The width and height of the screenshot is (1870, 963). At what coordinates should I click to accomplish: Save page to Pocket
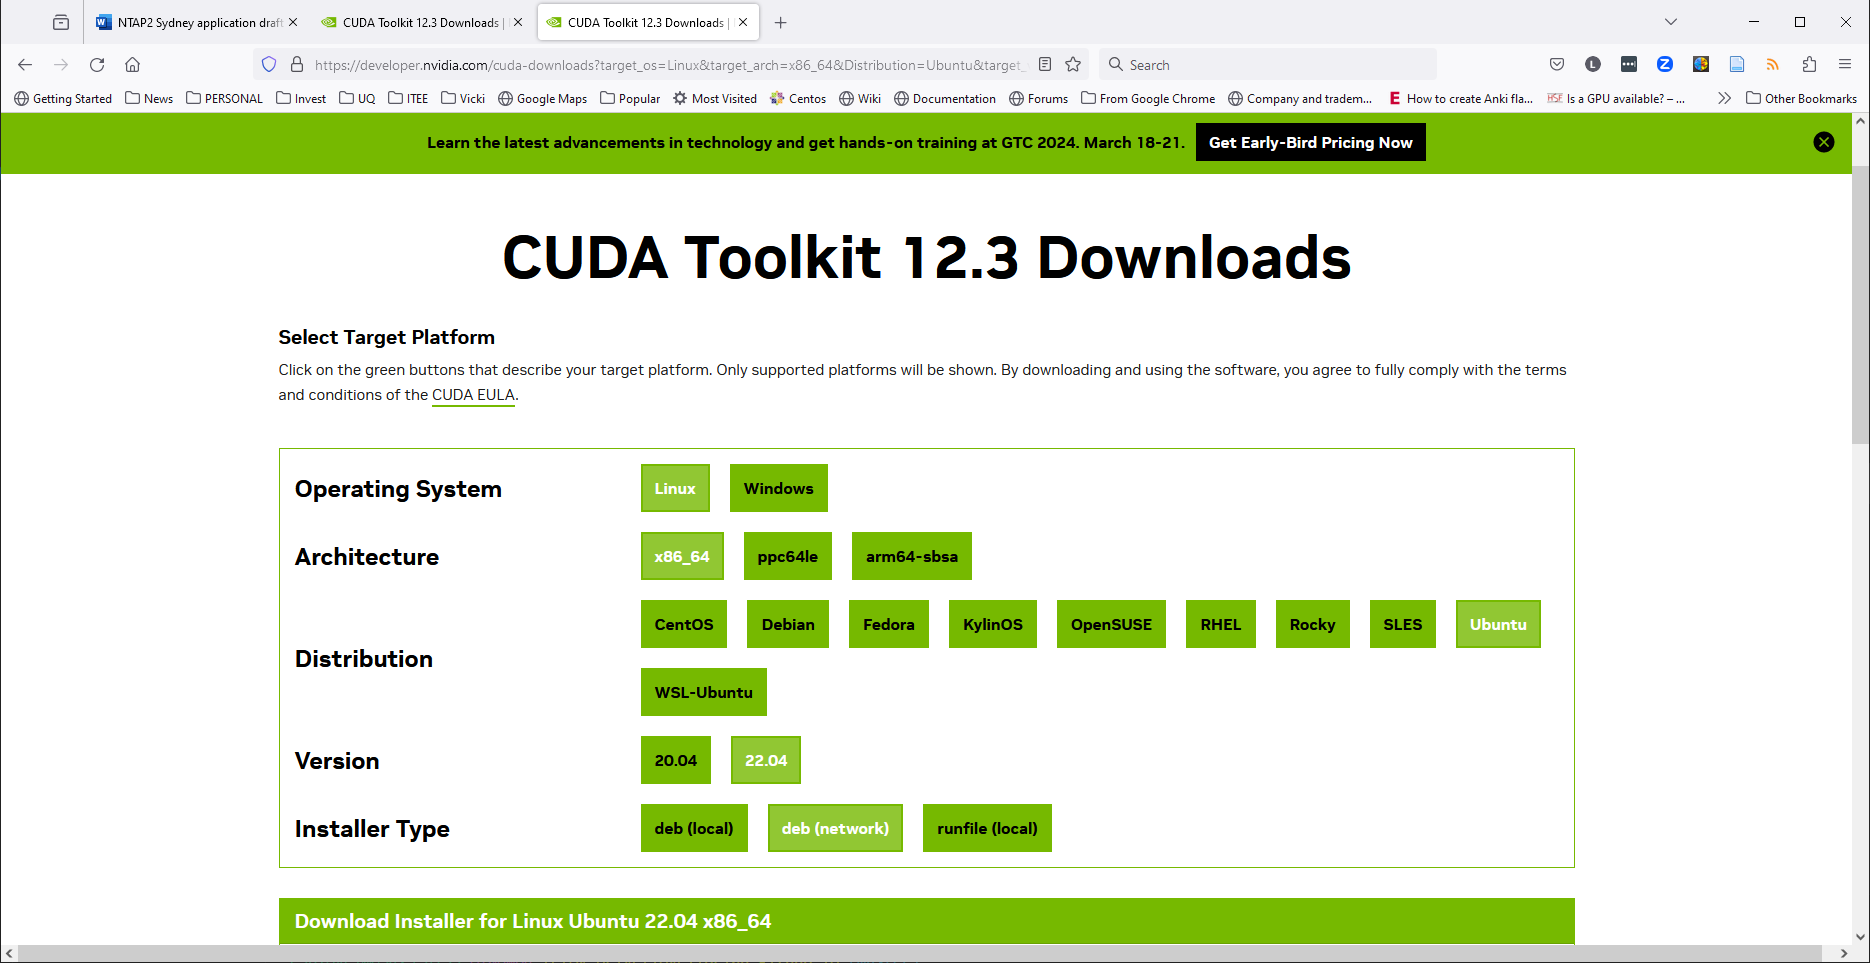coord(1557,65)
